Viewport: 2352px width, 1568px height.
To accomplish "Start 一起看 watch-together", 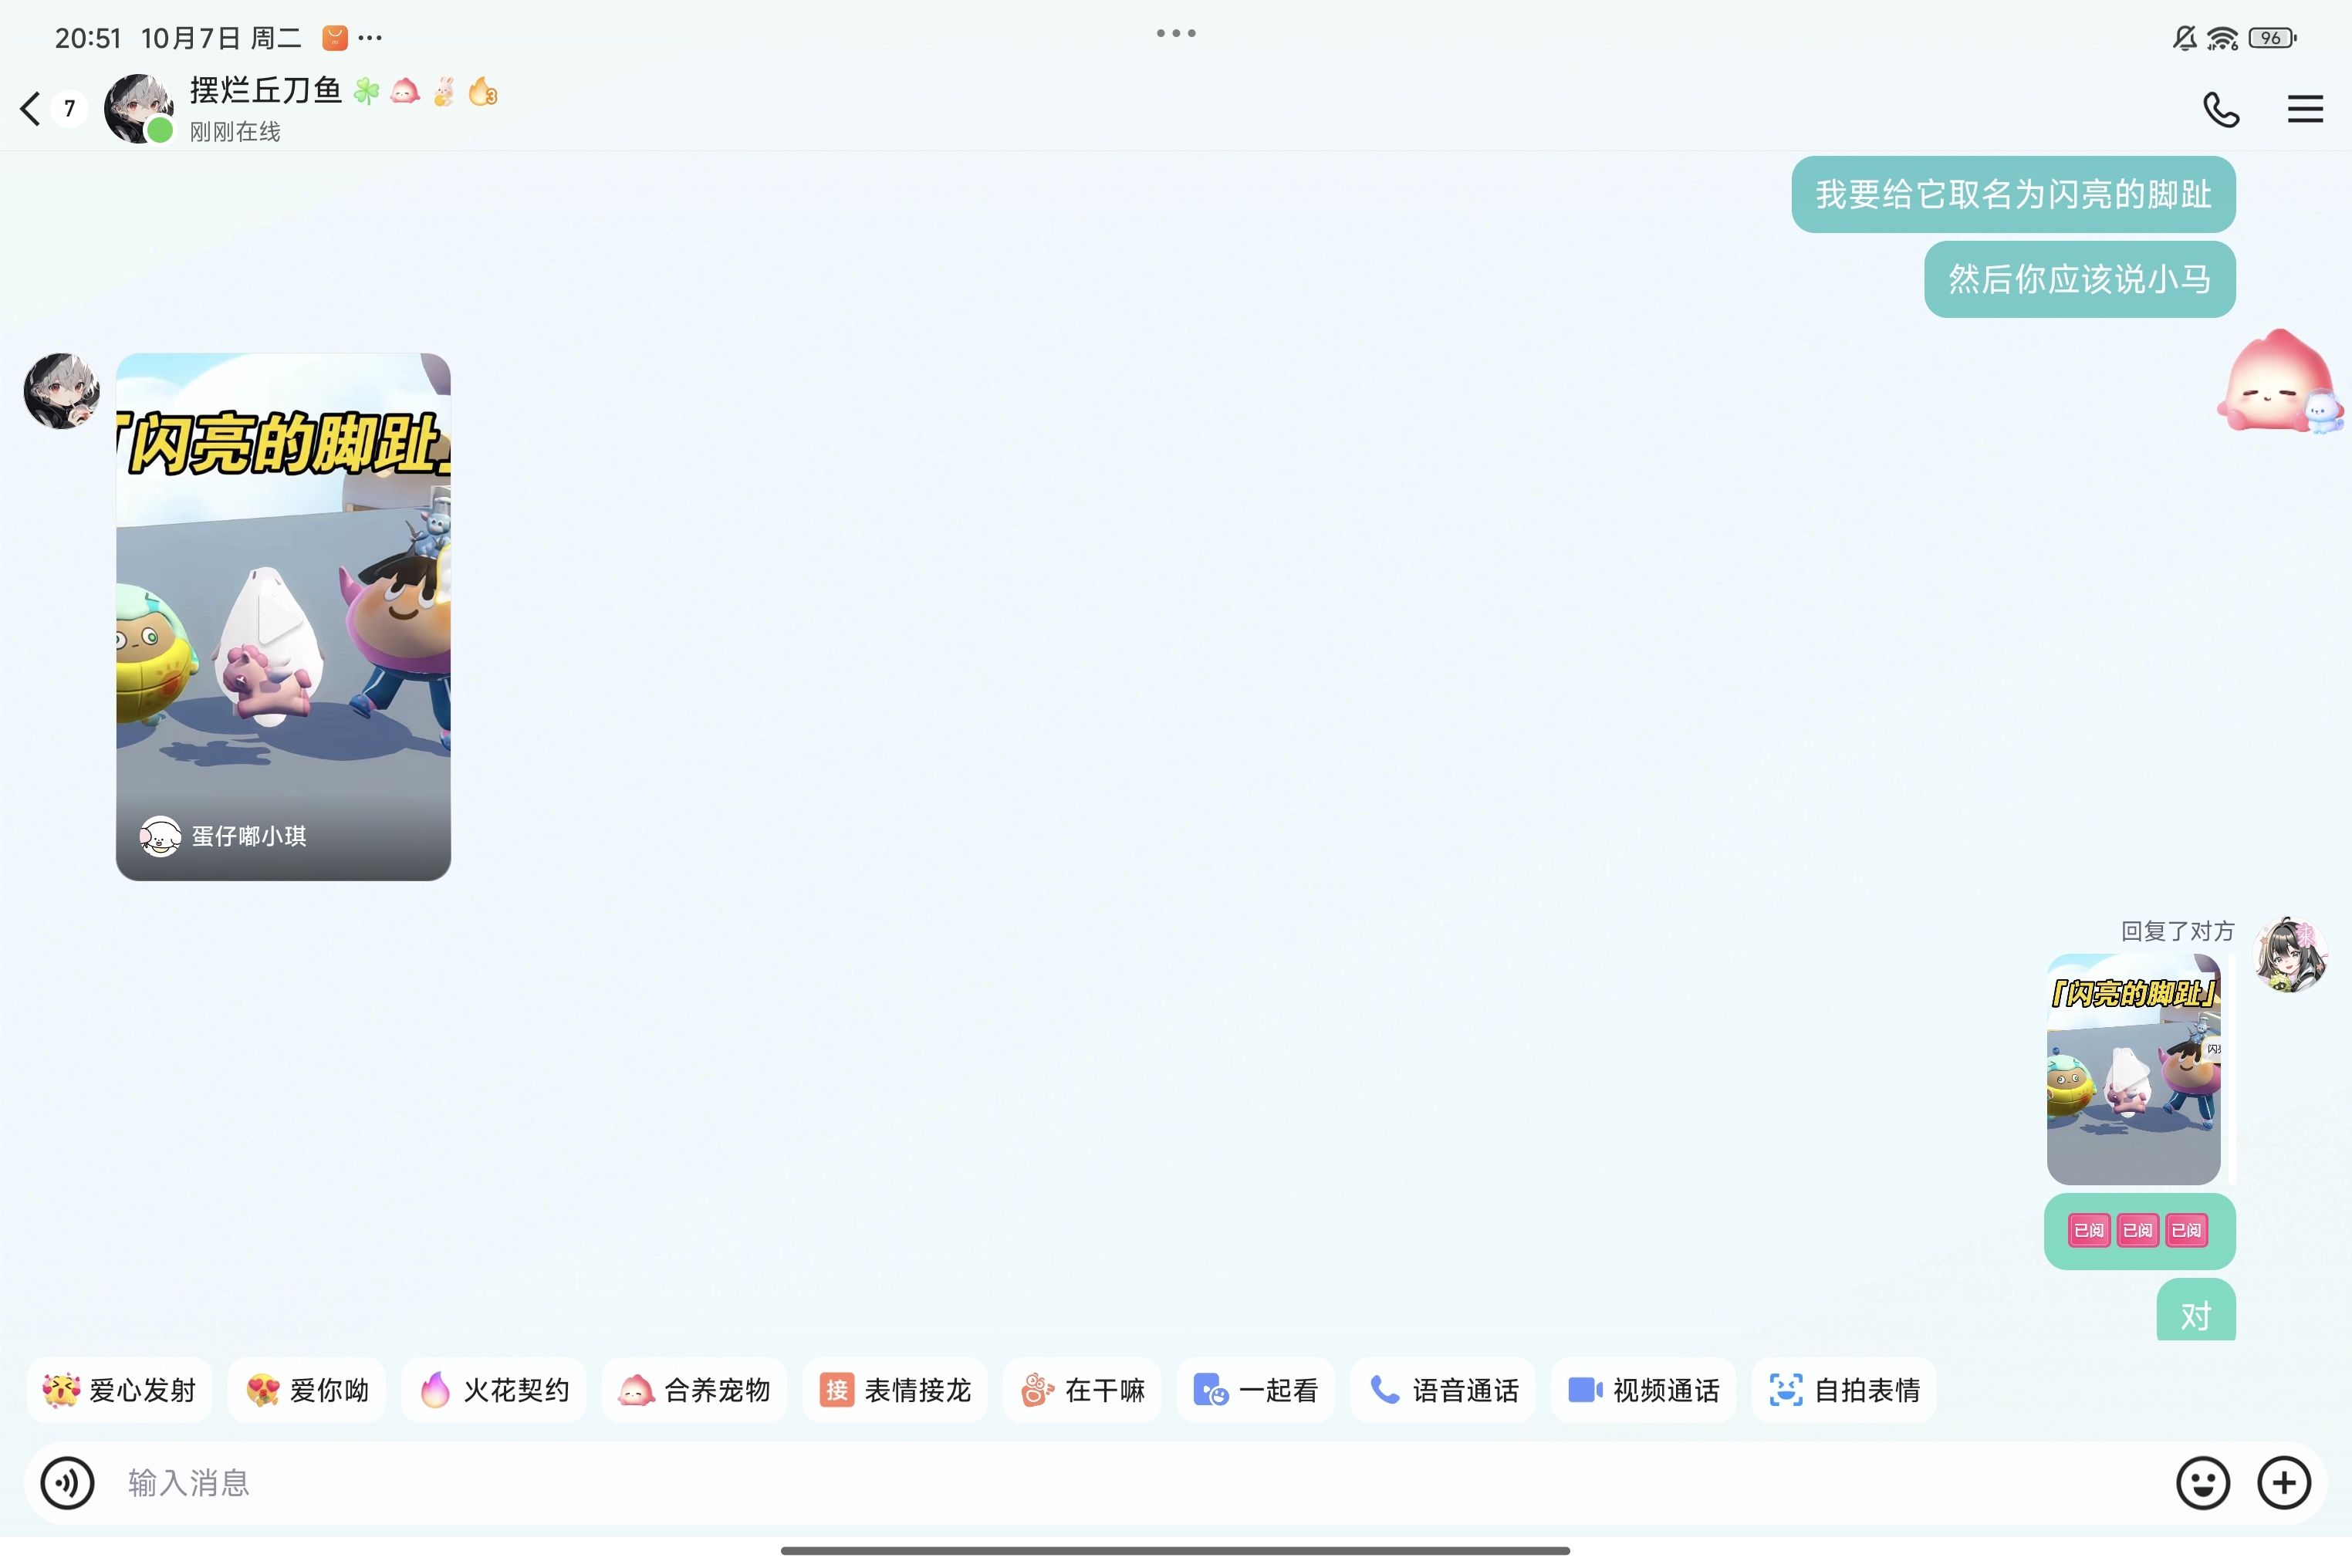I will (1255, 1390).
